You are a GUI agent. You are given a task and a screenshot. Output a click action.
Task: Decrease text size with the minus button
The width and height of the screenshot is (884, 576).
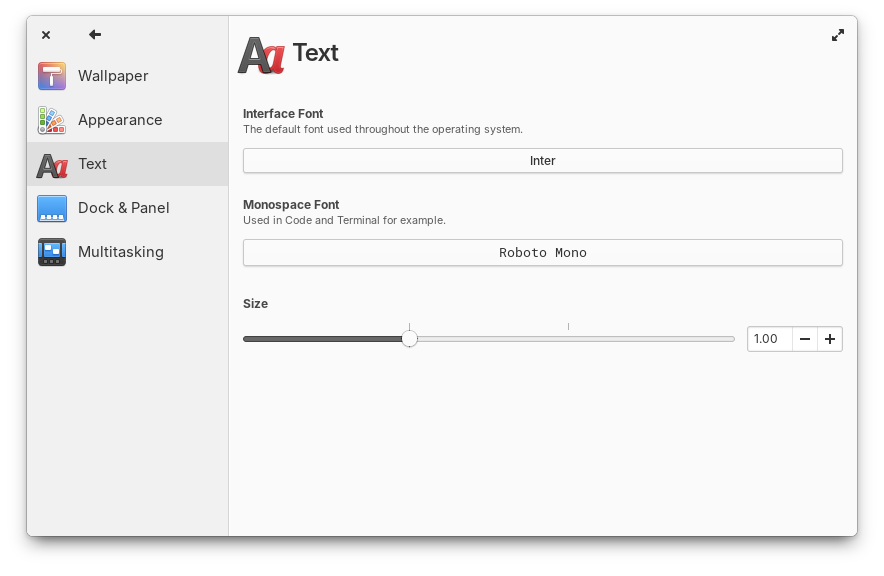click(805, 339)
